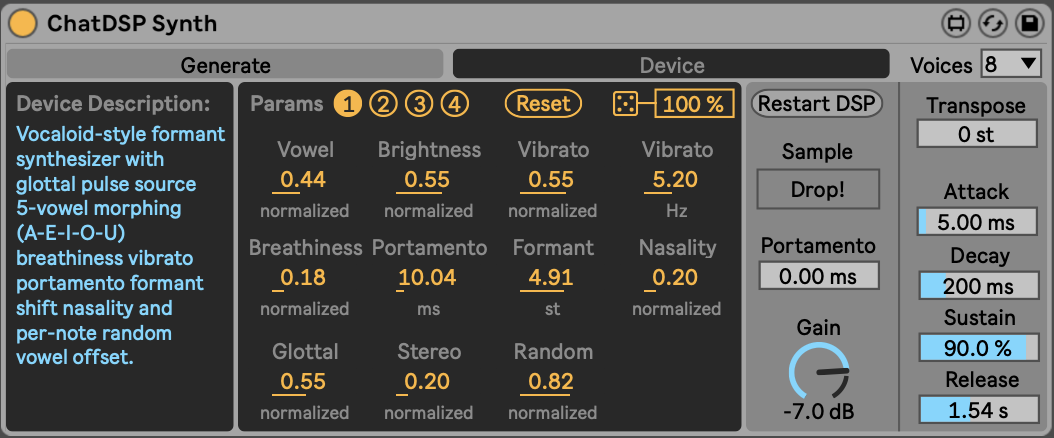
Task: Switch to params page 4
Action: pyautogui.click(x=455, y=103)
